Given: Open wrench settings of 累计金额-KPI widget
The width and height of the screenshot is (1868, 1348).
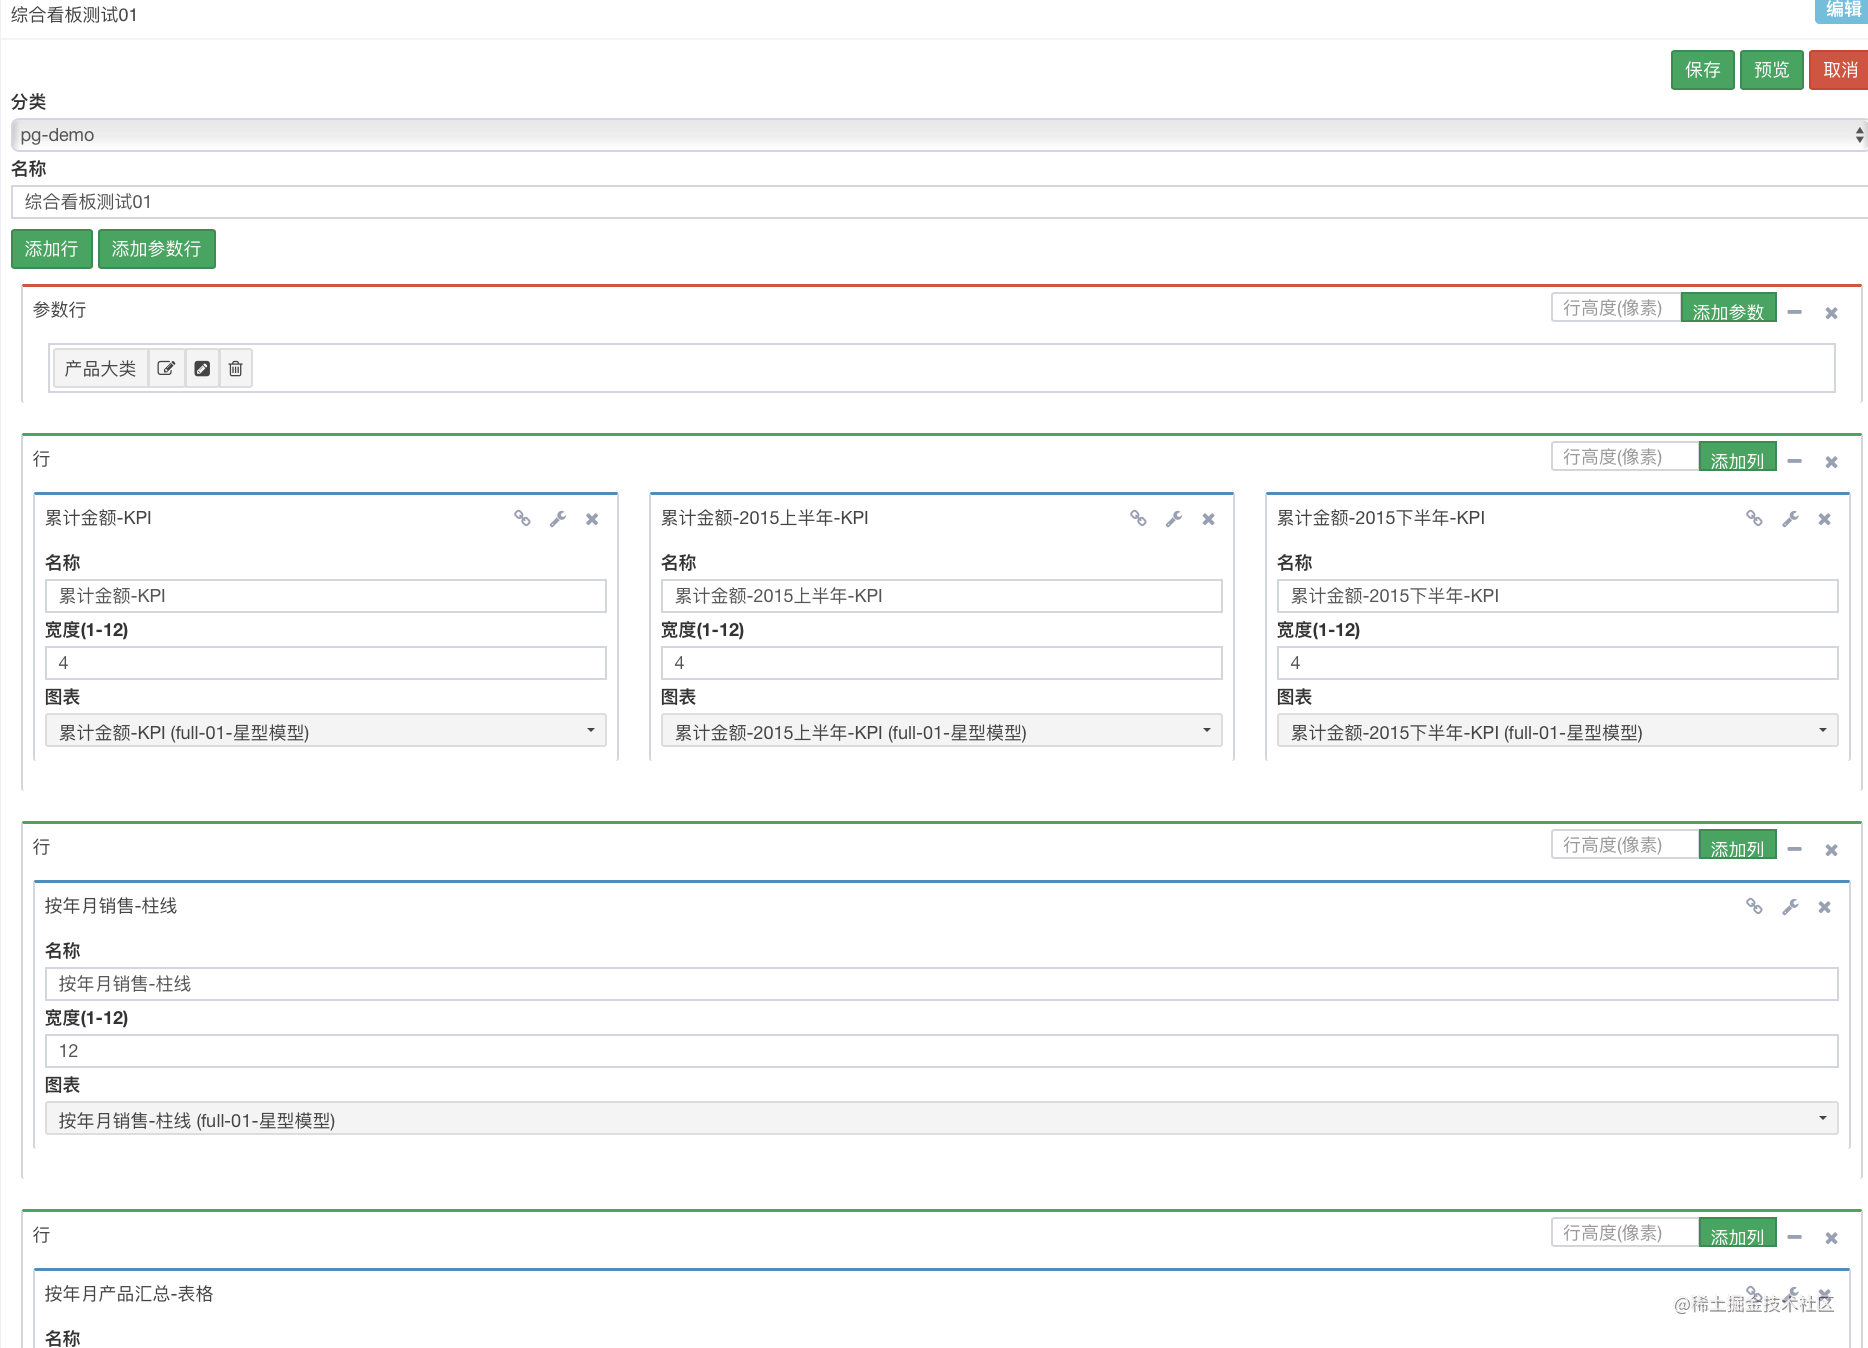Looking at the screenshot, I should (558, 519).
